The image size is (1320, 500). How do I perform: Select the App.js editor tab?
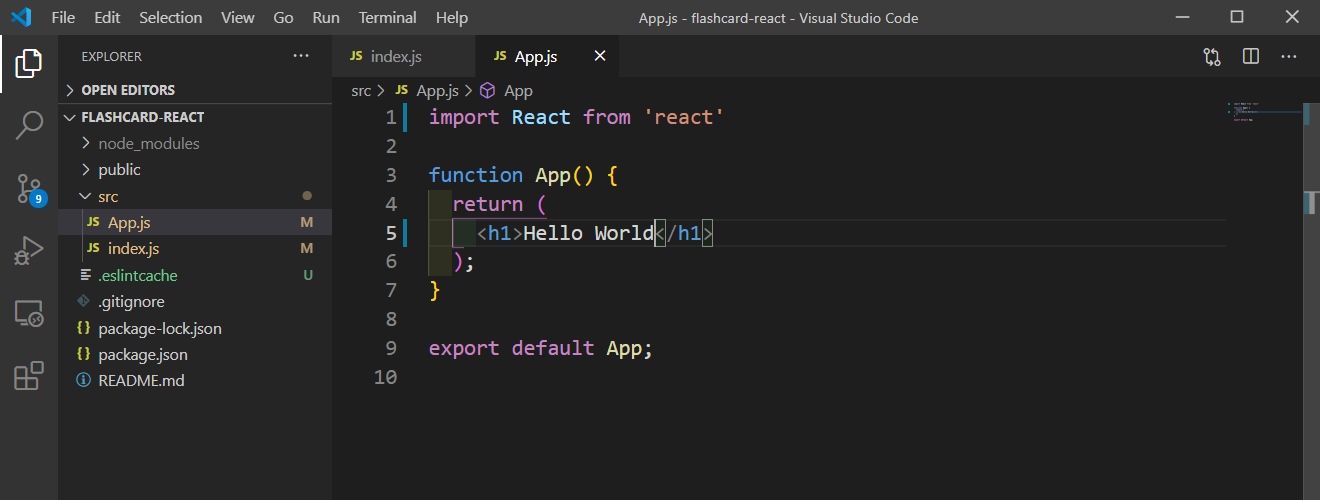[548, 56]
